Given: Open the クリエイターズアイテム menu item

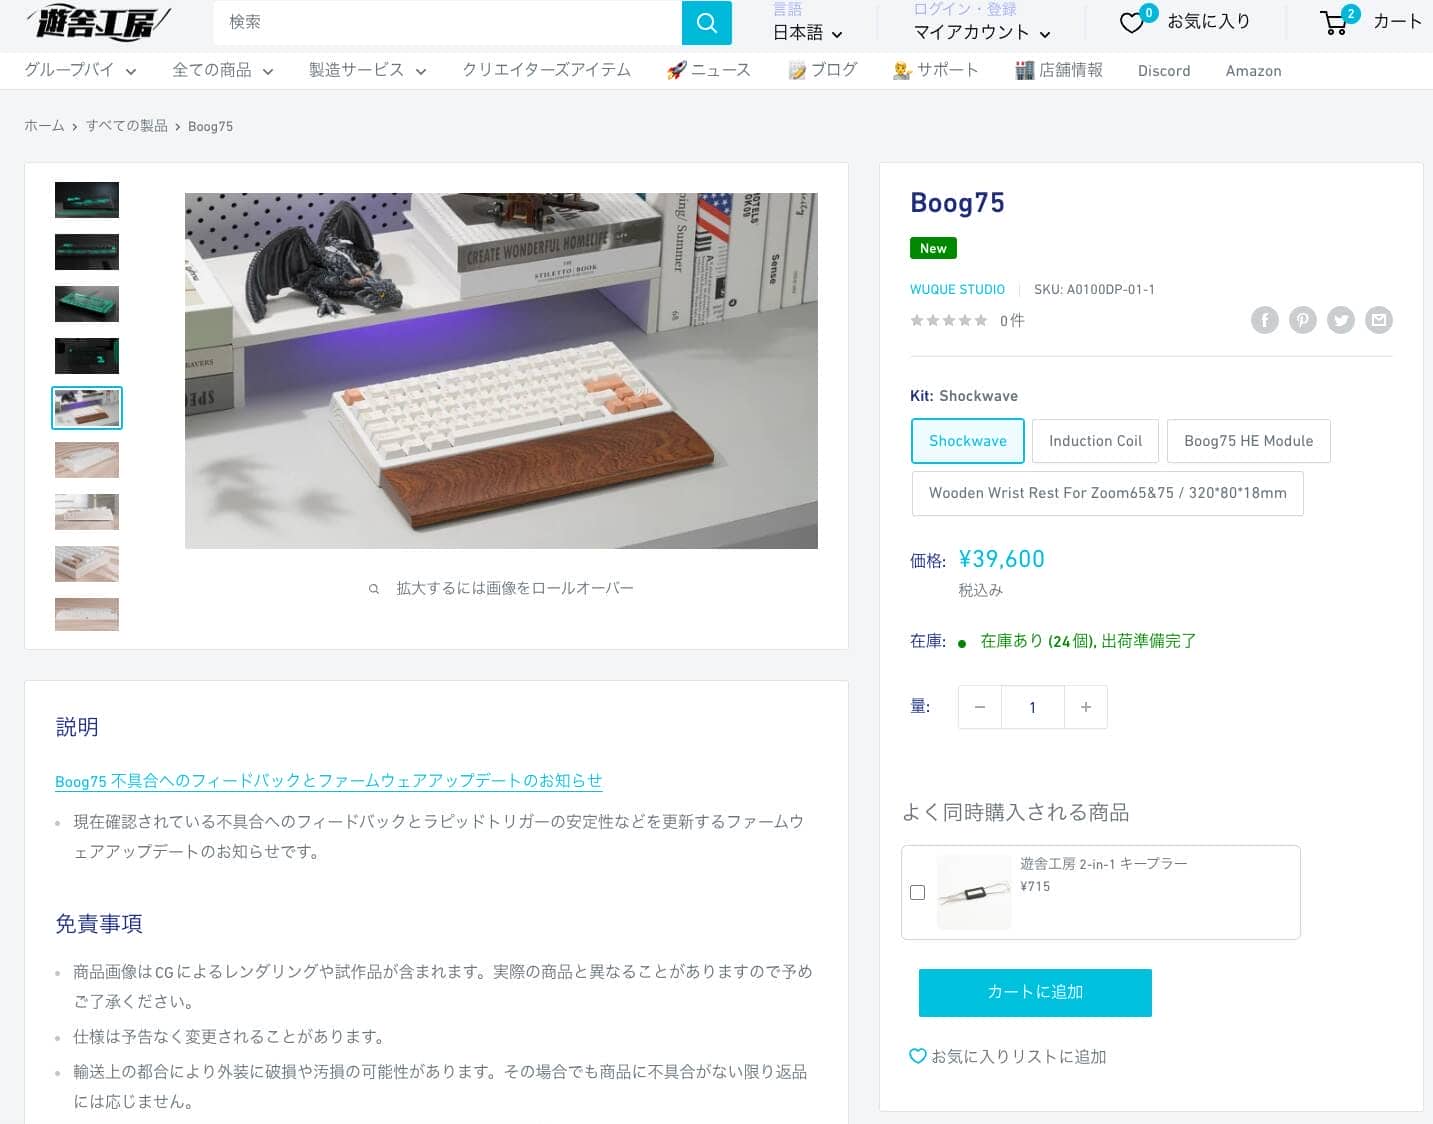Looking at the screenshot, I should coord(546,70).
